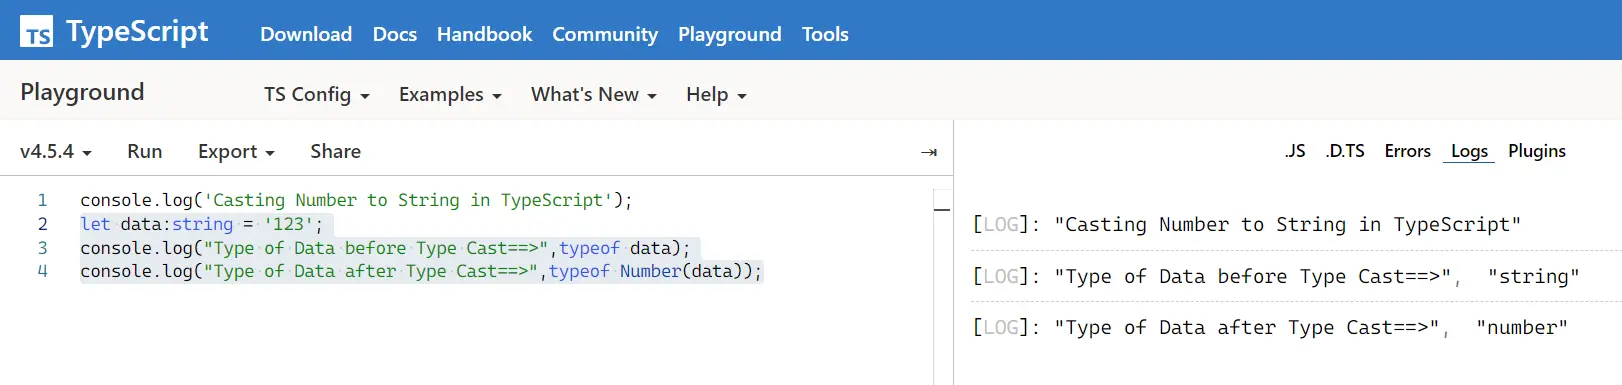Click the Share button

click(336, 152)
